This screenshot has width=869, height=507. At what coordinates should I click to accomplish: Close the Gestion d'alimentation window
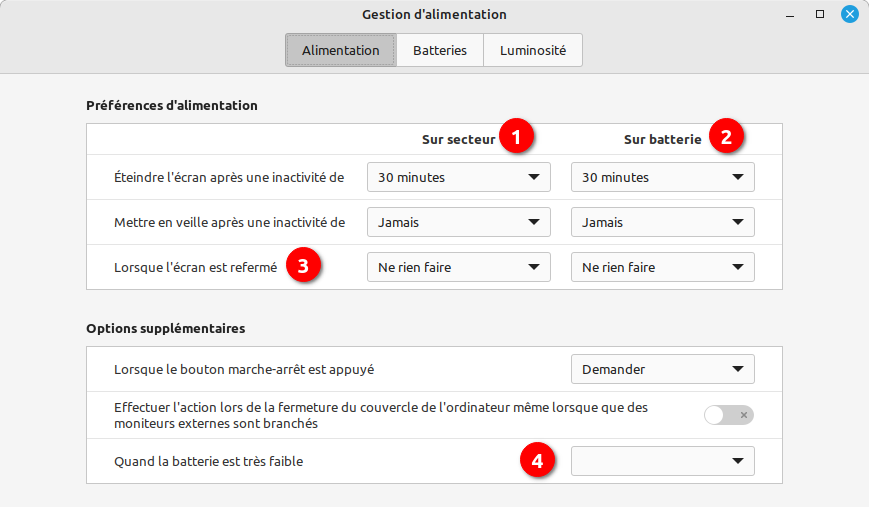tap(849, 14)
